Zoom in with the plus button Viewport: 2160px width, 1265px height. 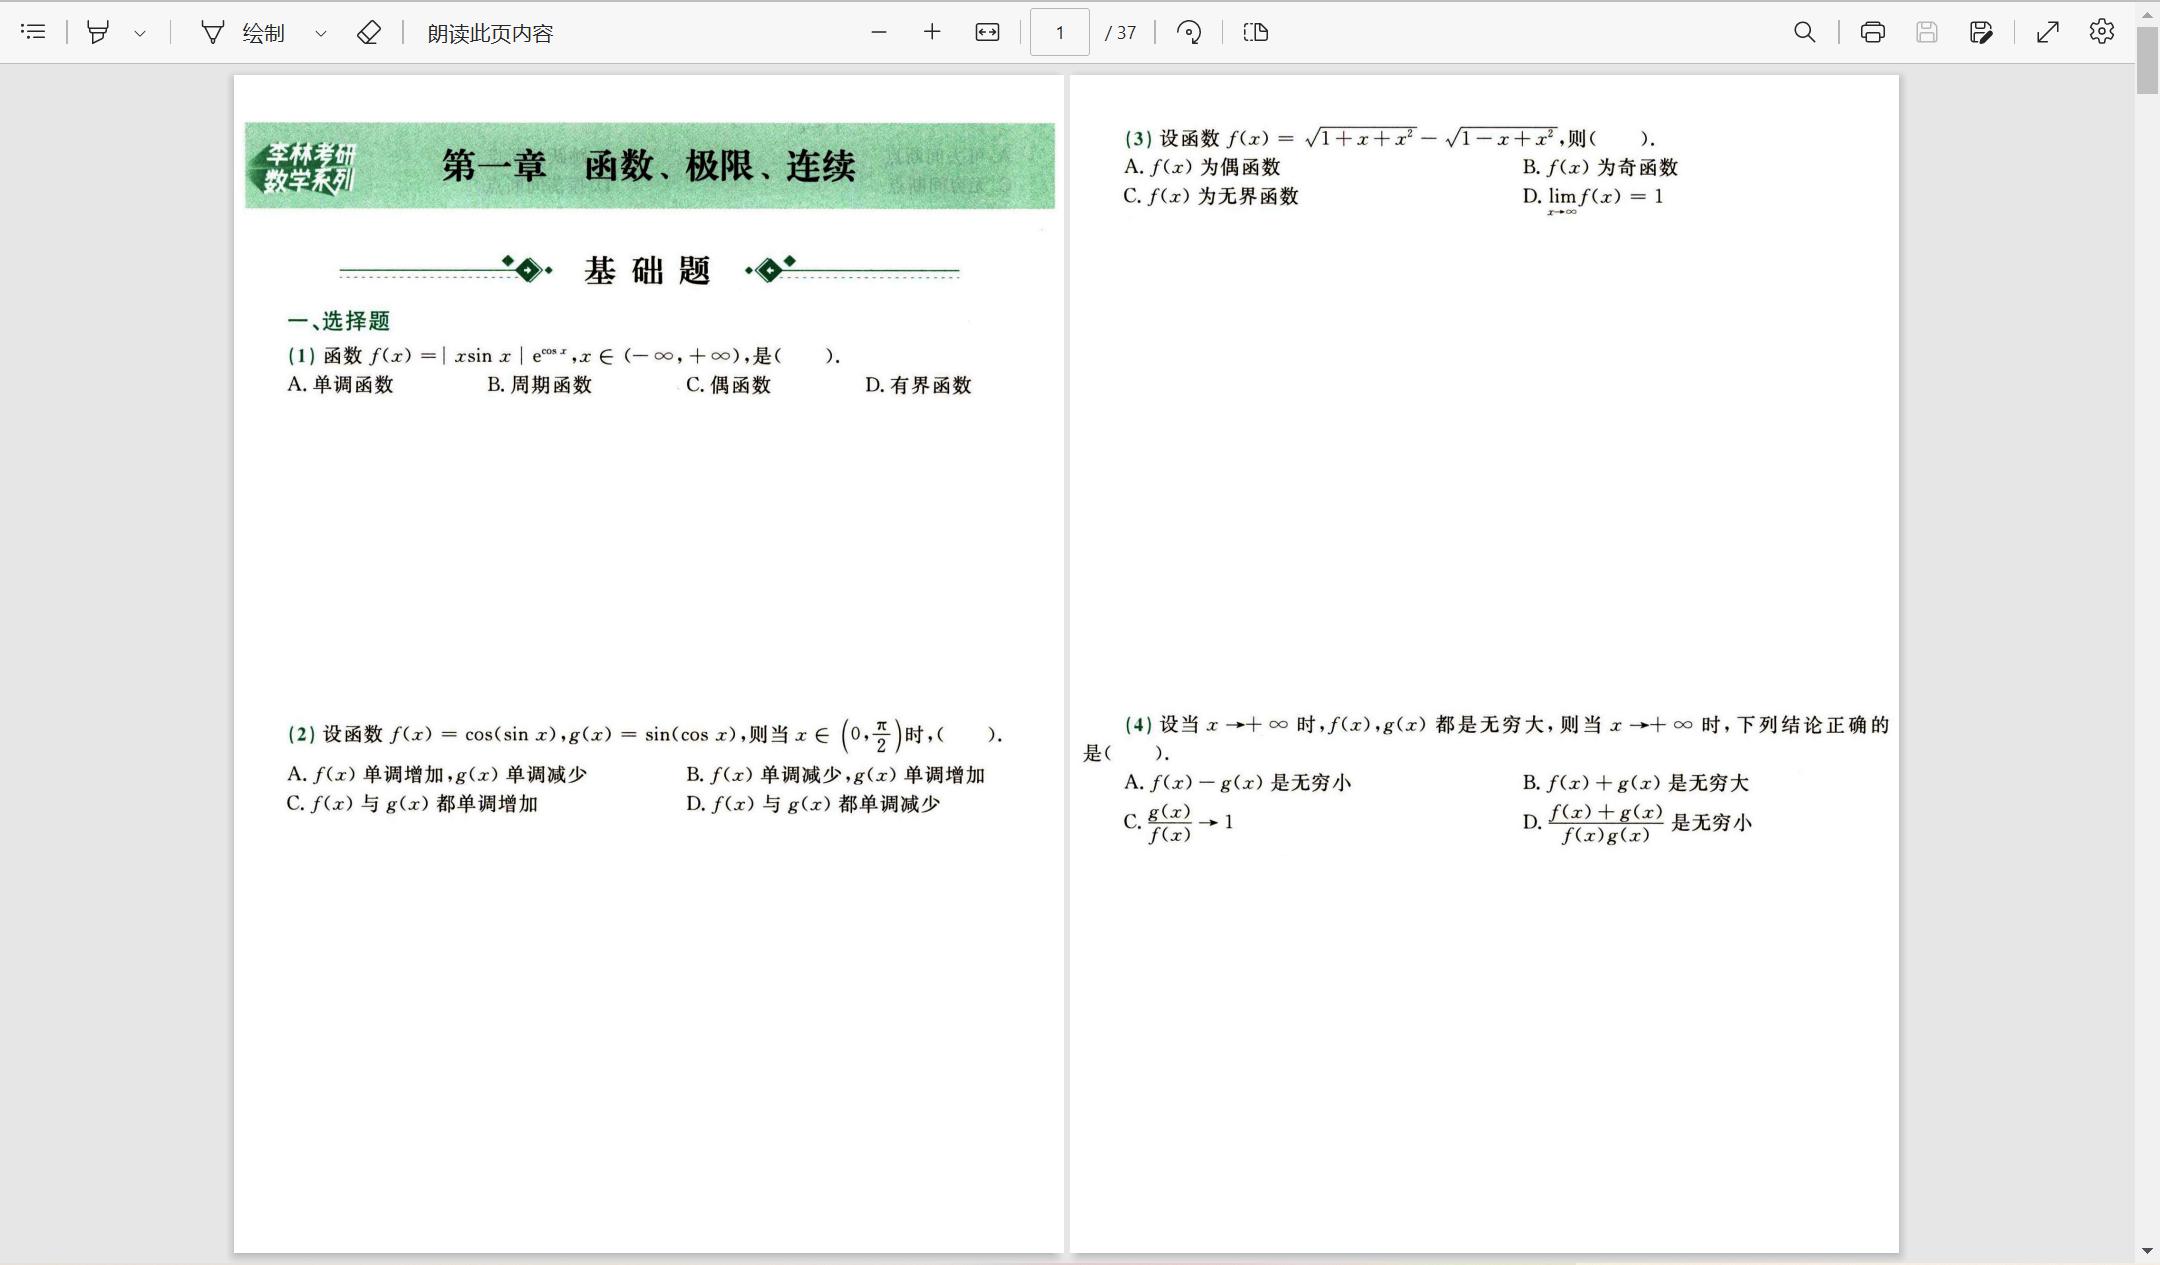(x=932, y=32)
